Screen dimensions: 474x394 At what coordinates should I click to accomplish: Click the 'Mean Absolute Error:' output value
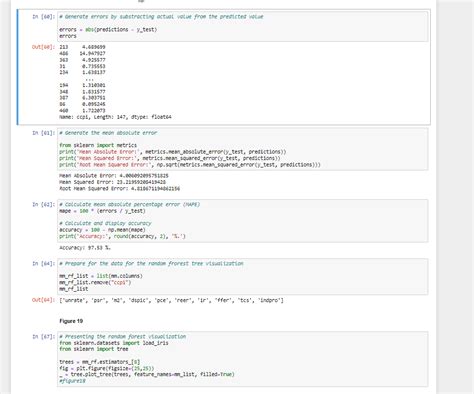tap(144, 176)
